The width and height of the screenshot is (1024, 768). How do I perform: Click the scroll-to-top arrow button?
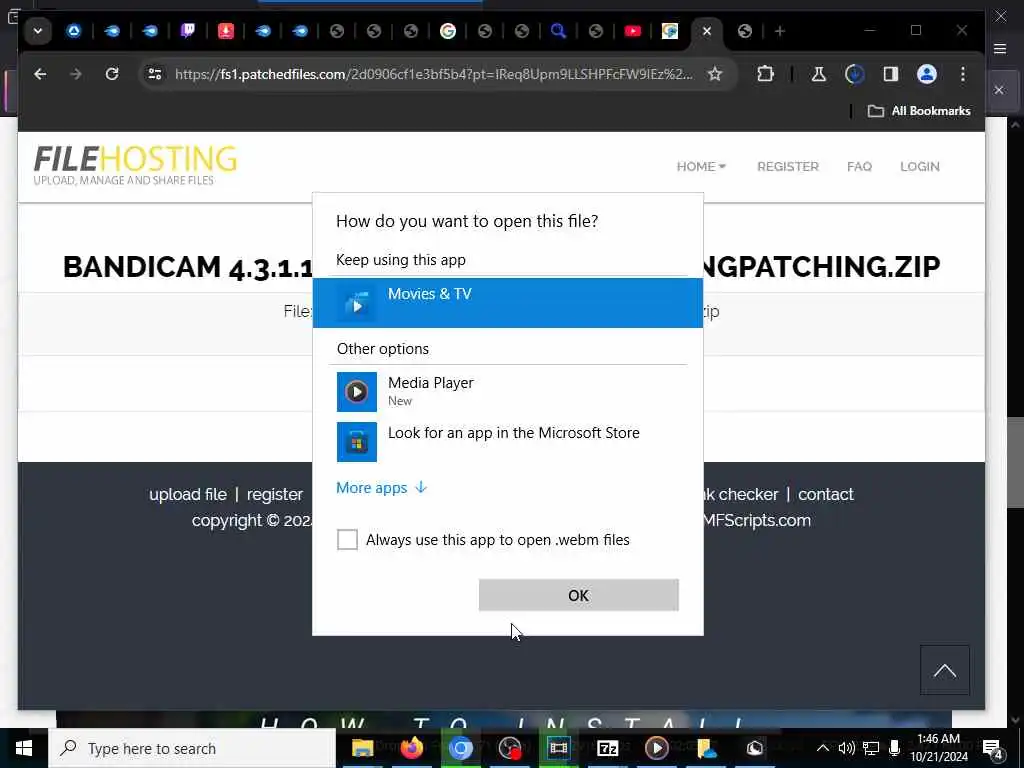click(x=945, y=671)
